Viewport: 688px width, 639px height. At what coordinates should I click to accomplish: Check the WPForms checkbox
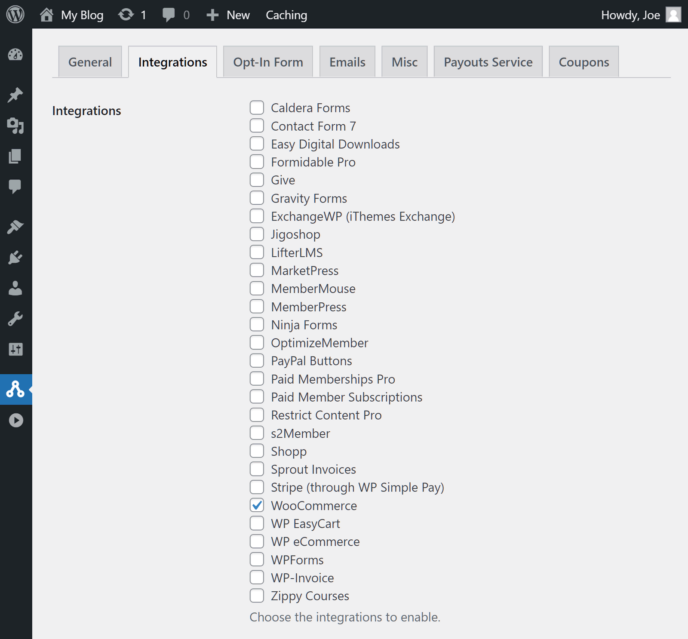tap(257, 559)
